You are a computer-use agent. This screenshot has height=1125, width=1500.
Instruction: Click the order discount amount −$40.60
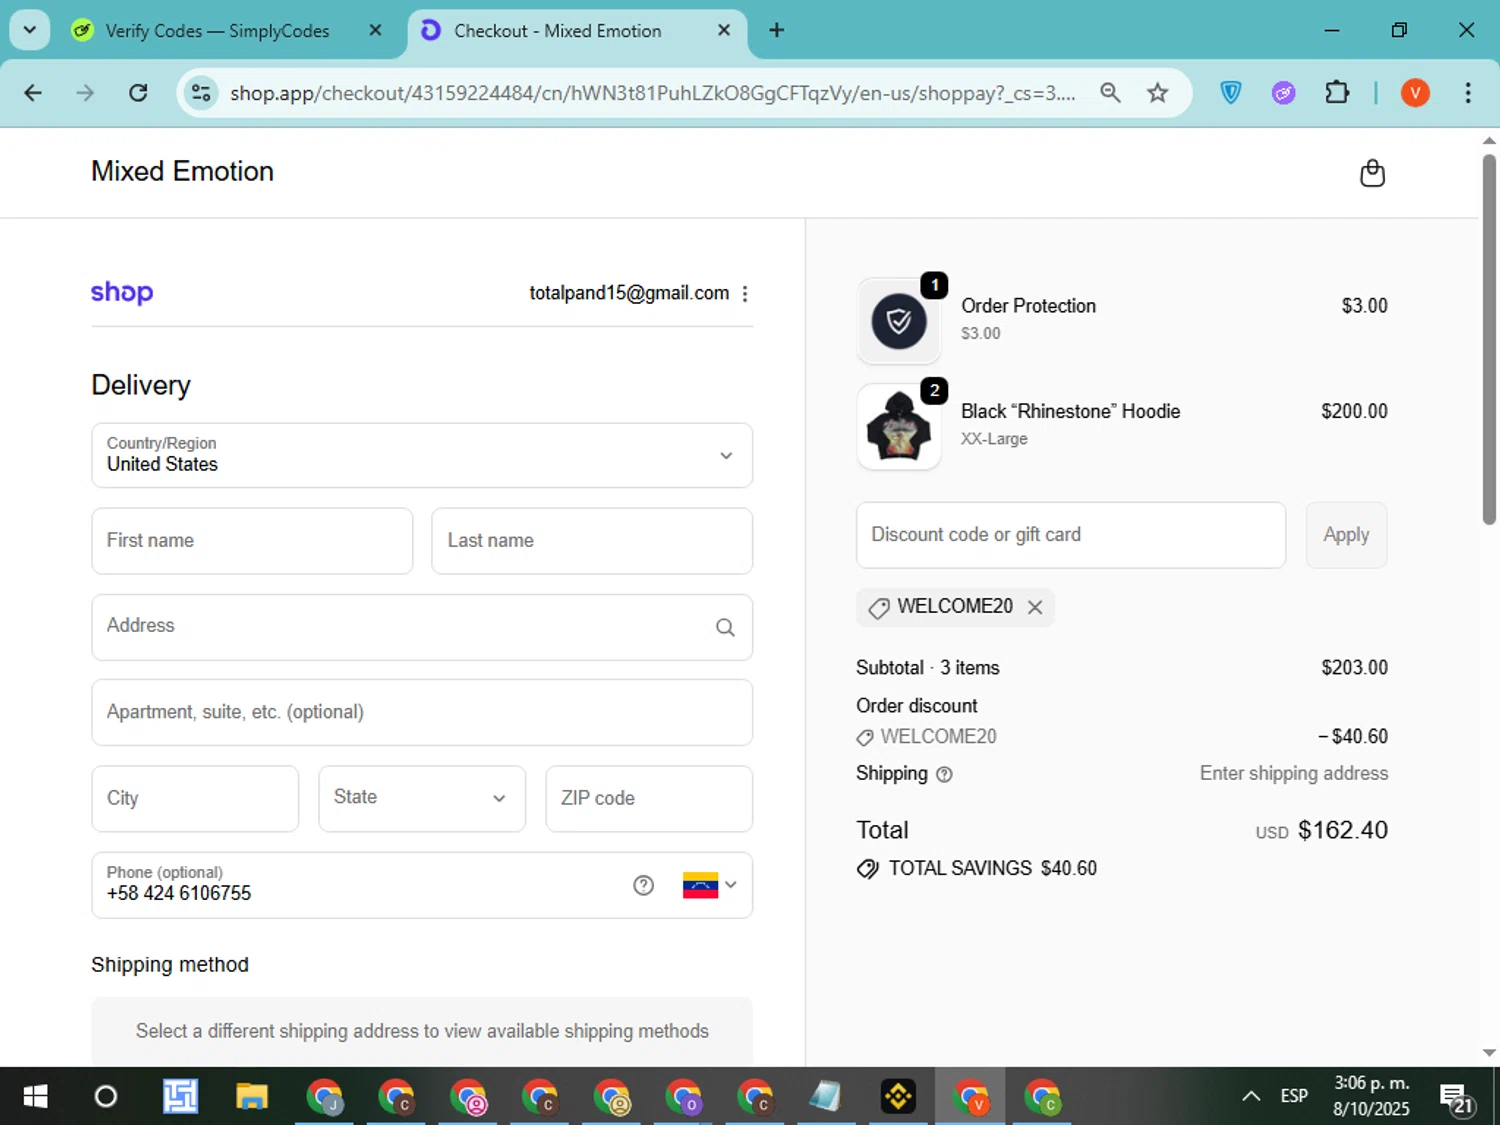click(1353, 737)
